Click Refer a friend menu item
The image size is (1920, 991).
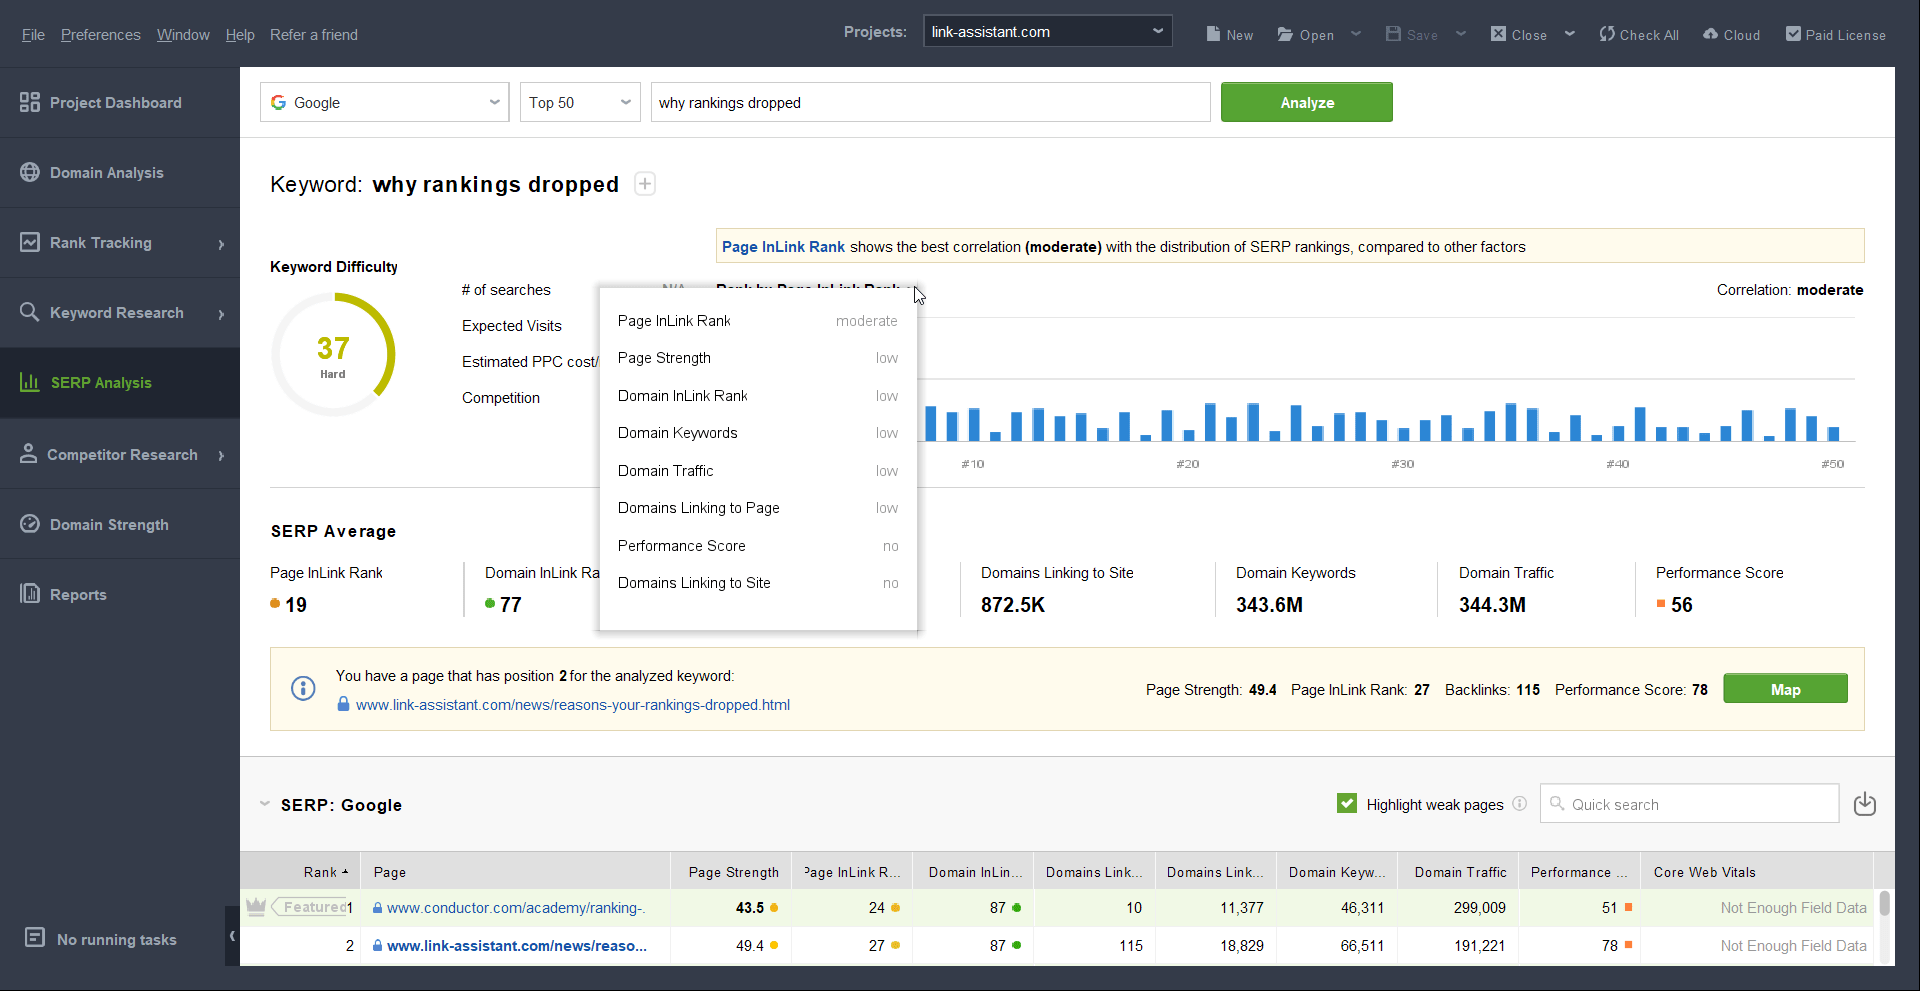pos(314,34)
